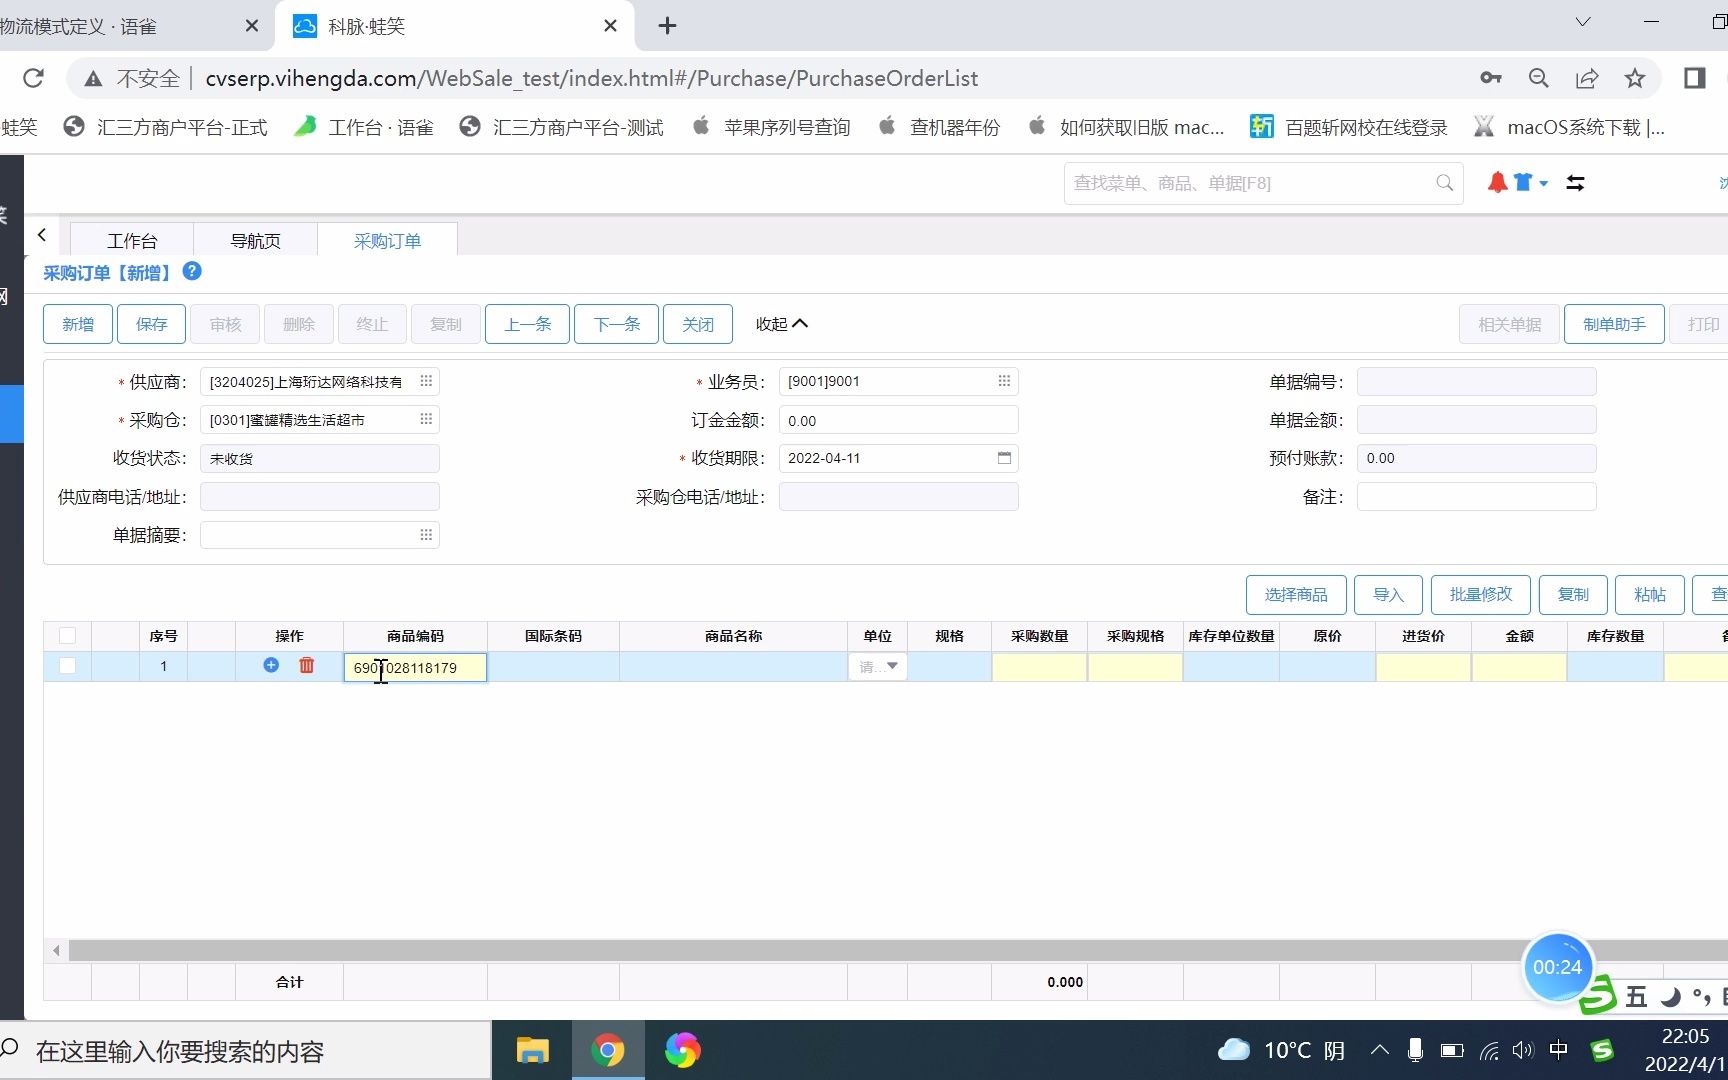Show hidden system tray icons
1728x1080 pixels.
pos(1380,1050)
